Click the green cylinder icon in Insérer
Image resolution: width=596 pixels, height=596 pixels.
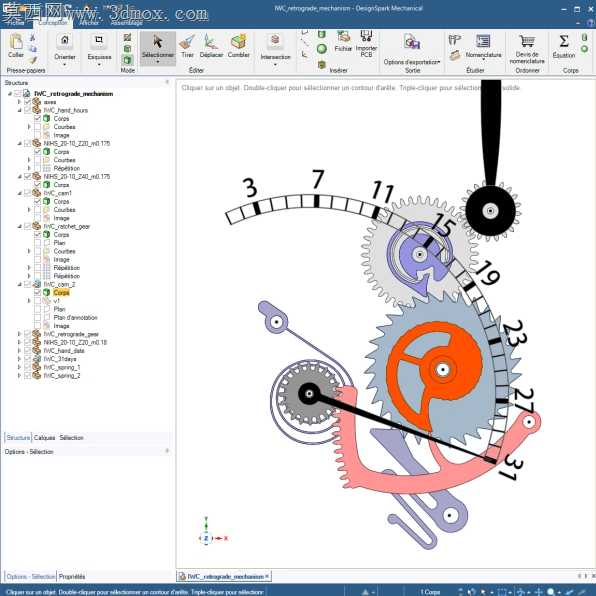tap(322, 35)
